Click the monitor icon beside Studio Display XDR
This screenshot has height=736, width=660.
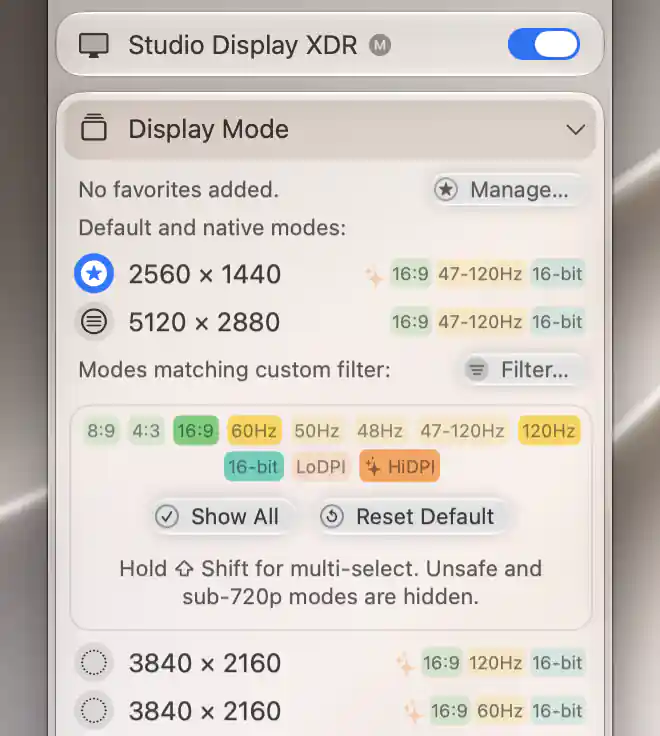94,45
